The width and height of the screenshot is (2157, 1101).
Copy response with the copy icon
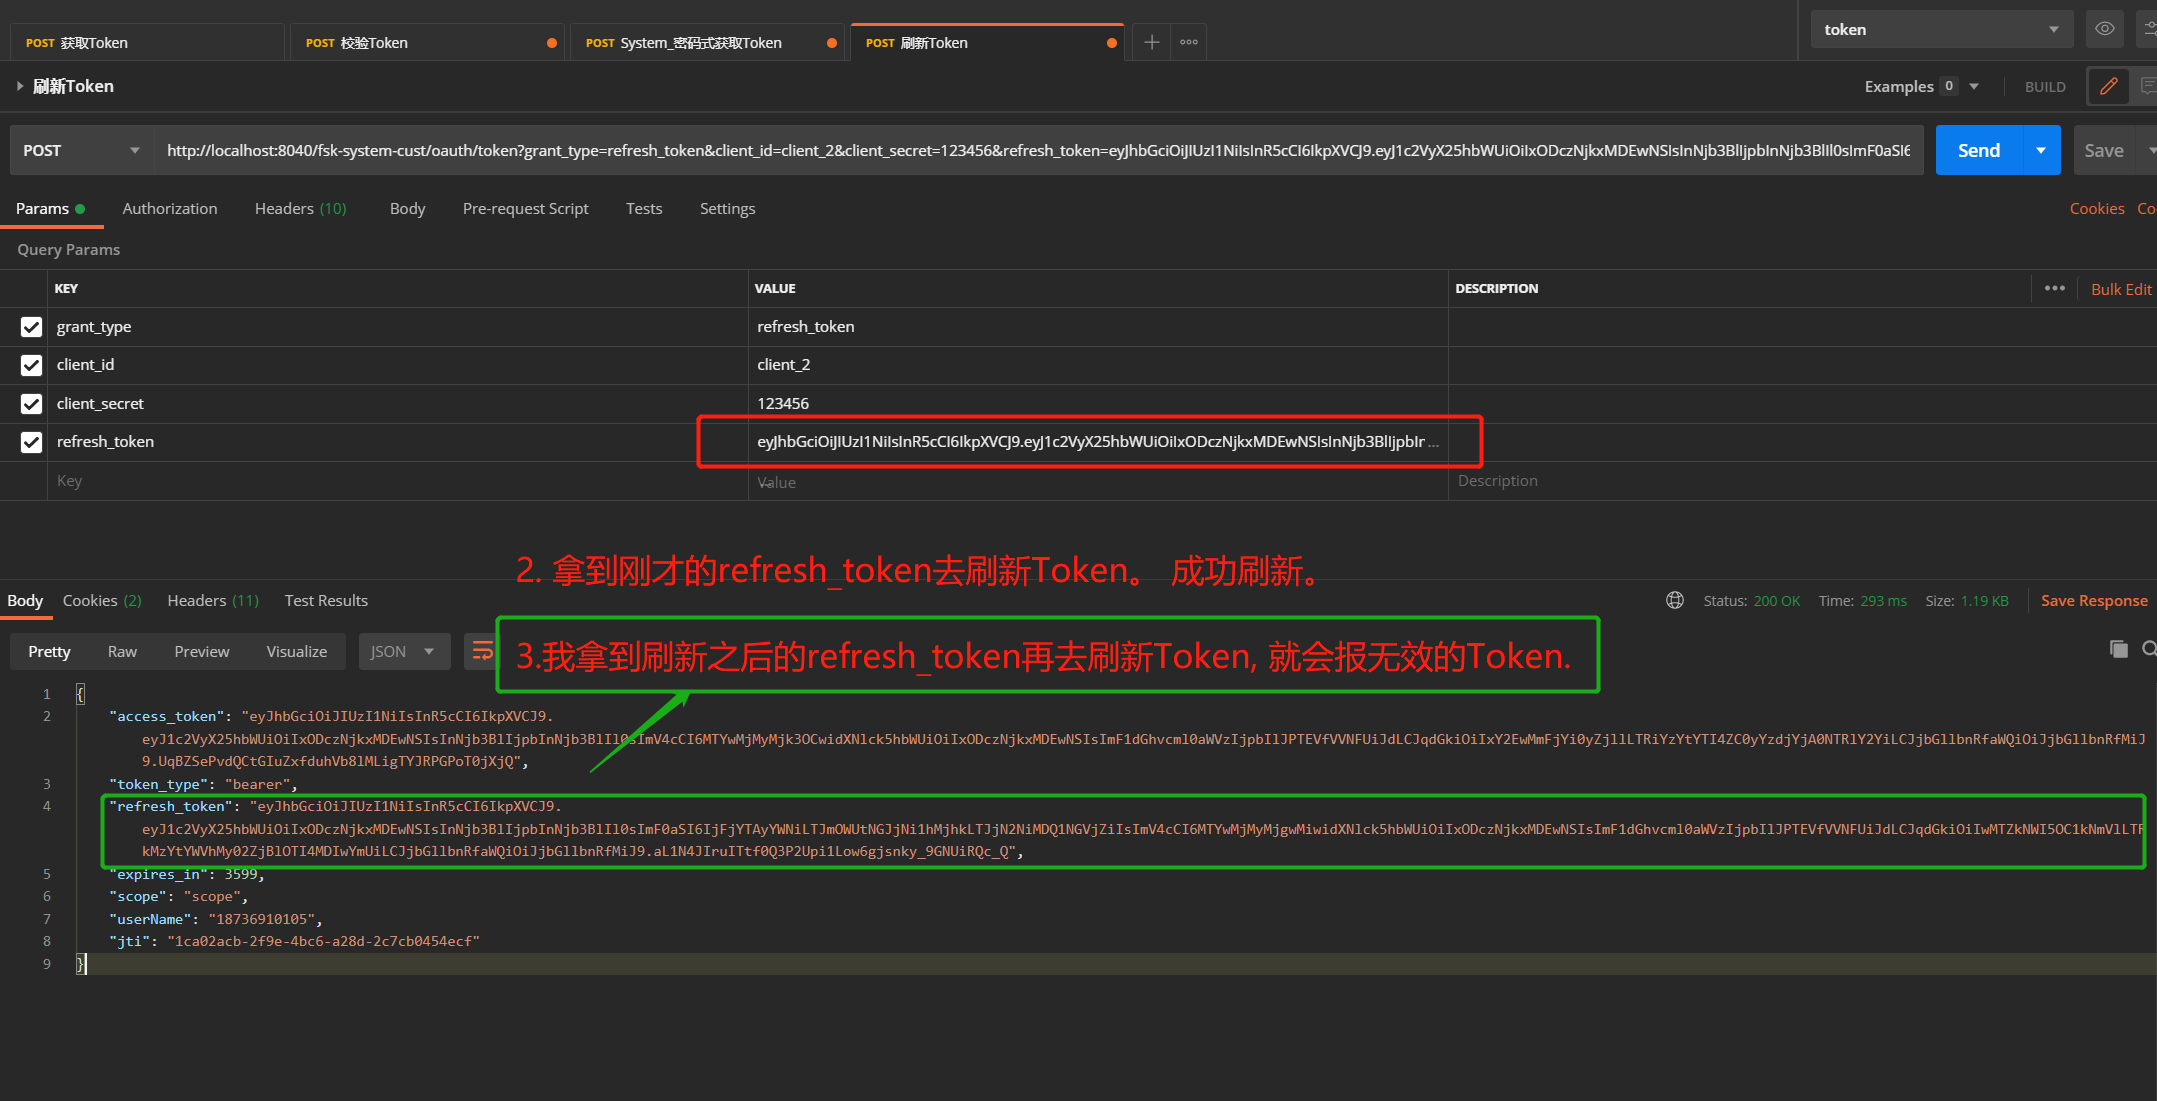click(2118, 649)
